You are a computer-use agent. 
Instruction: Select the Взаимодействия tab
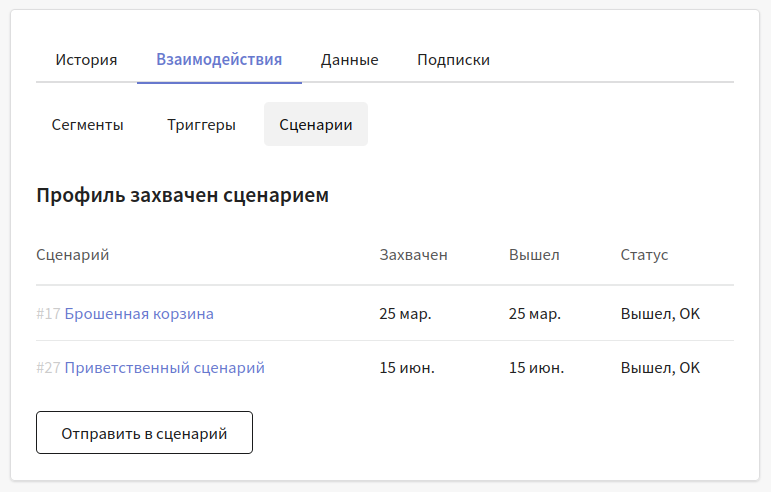[x=219, y=60]
